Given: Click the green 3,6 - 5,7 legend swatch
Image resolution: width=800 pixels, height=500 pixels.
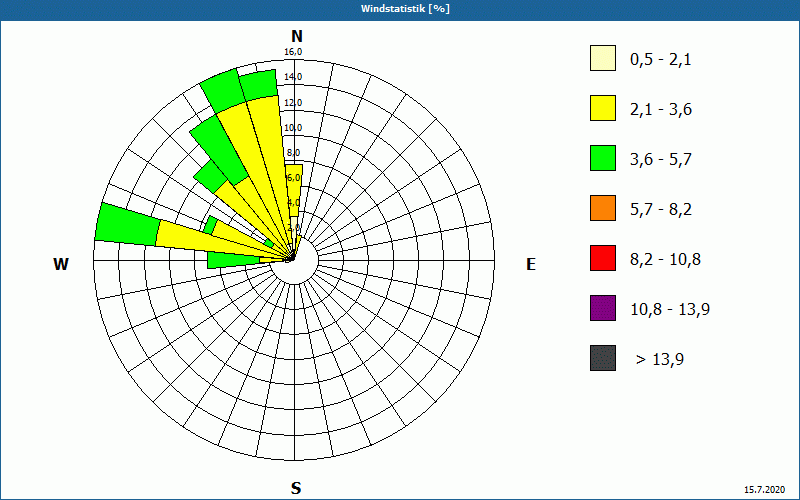Looking at the screenshot, I should pyautogui.click(x=603, y=158).
